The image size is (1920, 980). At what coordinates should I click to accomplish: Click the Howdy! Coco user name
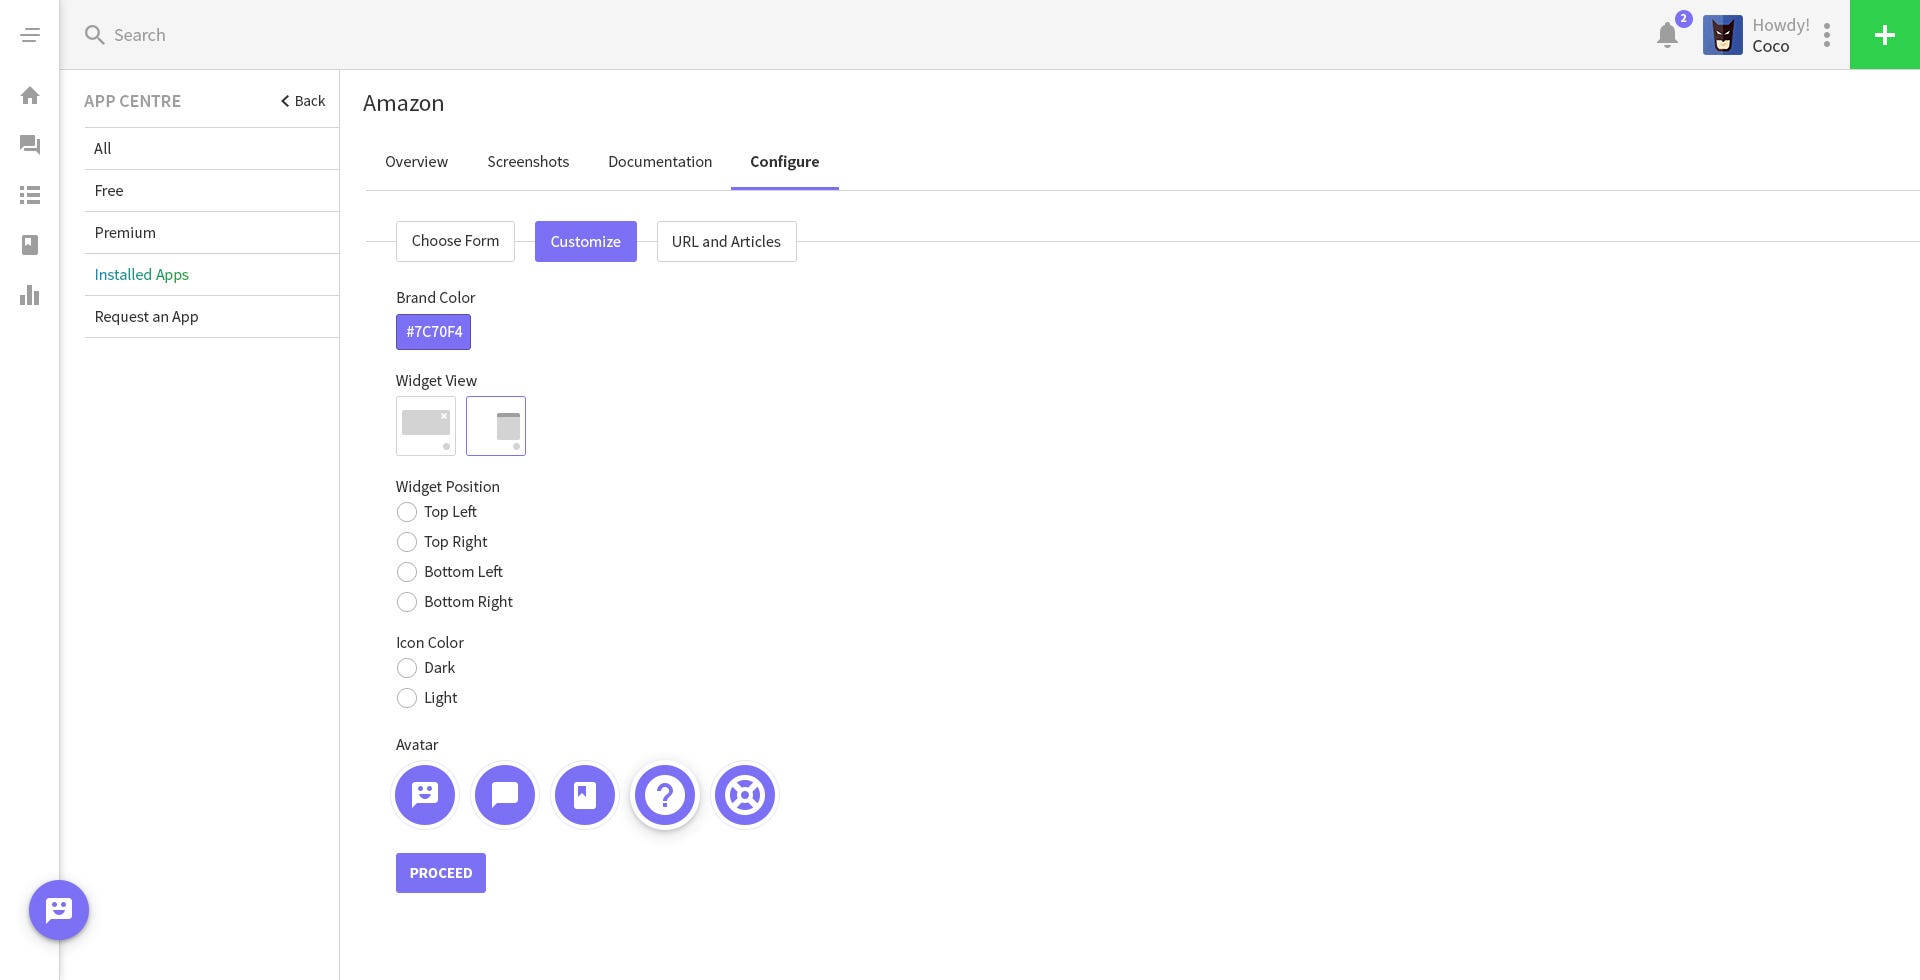pyautogui.click(x=1781, y=35)
